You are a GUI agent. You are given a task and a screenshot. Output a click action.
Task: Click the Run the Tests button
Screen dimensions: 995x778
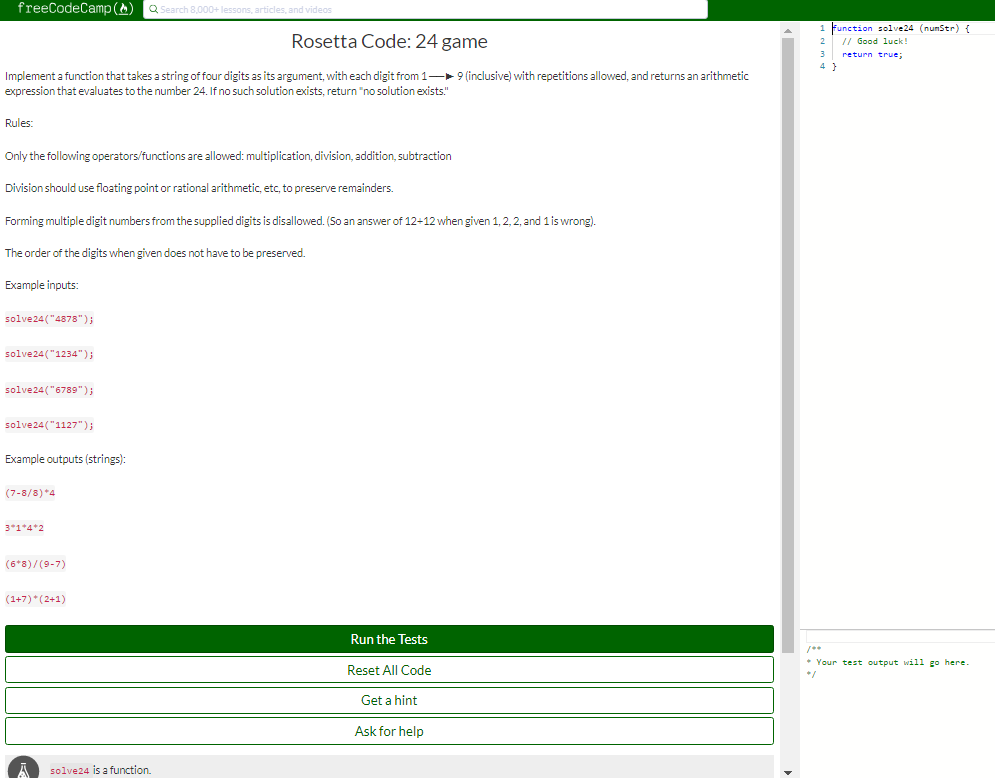pos(389,639)
